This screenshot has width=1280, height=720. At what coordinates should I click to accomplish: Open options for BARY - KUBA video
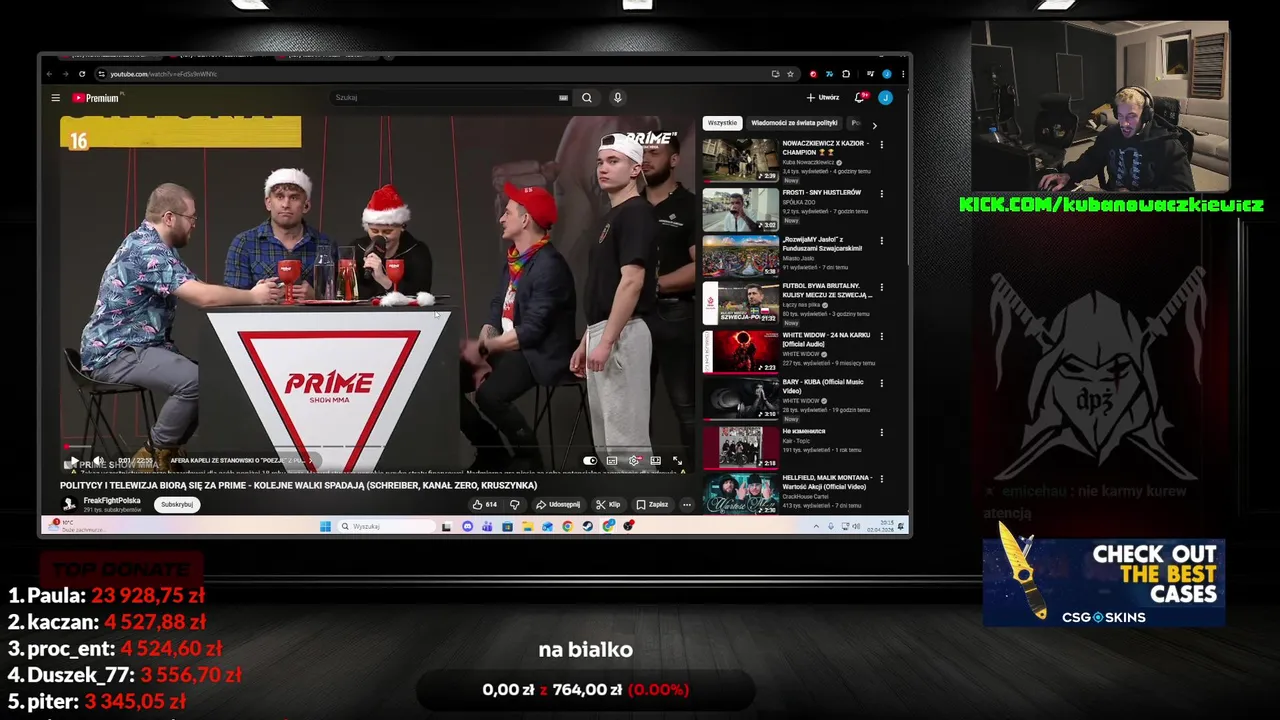click(x=881, y=383)
